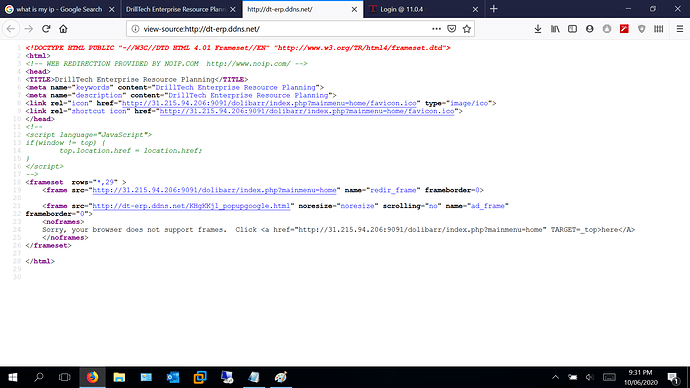
Task: Open the notification action center
Action: click(x=673, y=377)
